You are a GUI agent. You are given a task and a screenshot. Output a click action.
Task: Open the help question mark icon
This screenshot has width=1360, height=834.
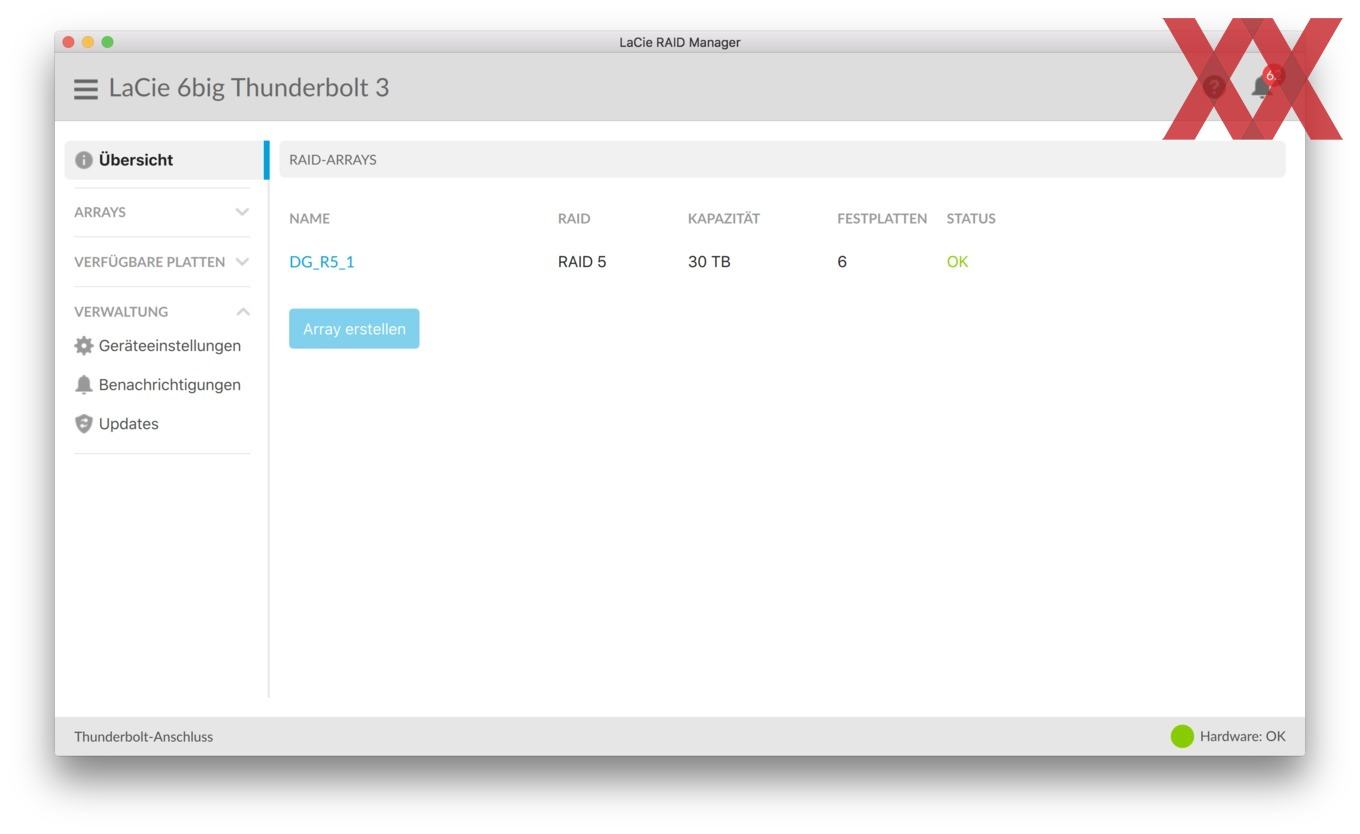coord(1214,87)
